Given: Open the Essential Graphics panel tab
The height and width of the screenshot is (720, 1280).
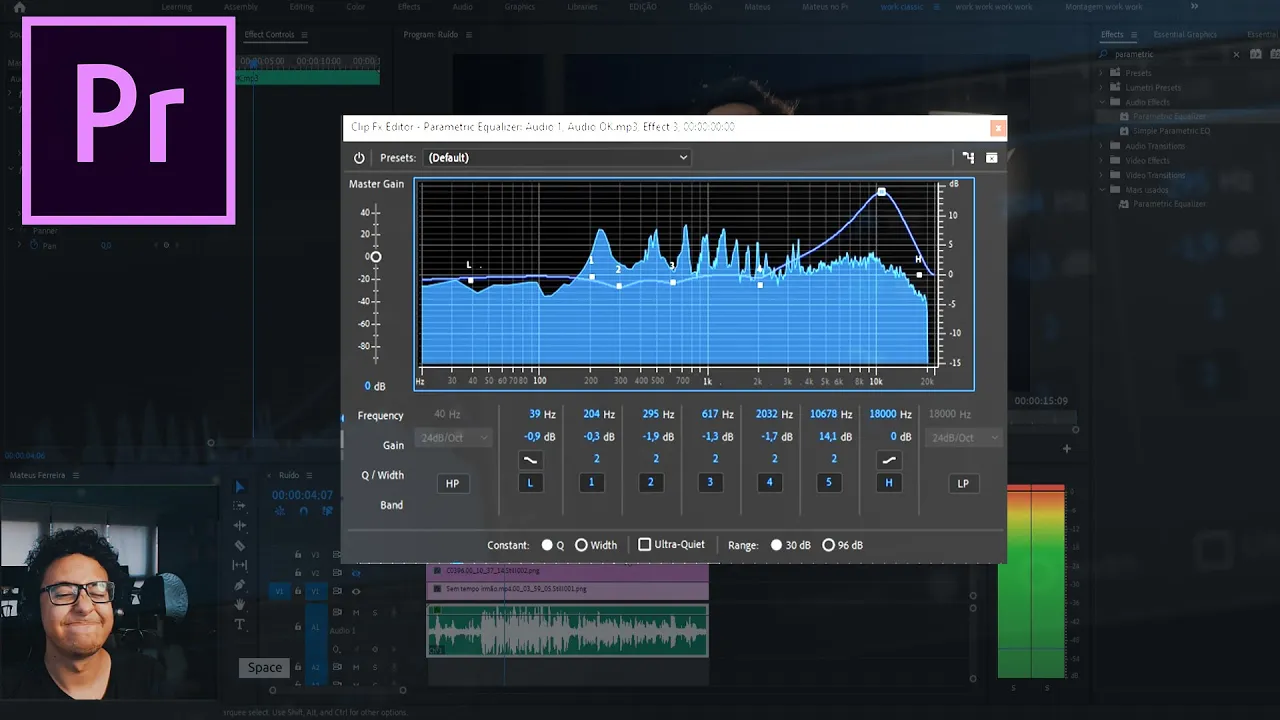Looking at the screenshot, I should pos(1185,35).
